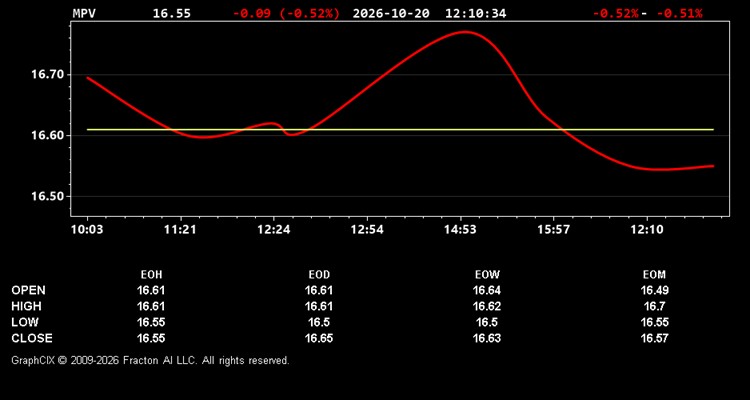Viewport: 750px width, 400px height.
Task: Click the OPEN row label
Action: (28, 290)
